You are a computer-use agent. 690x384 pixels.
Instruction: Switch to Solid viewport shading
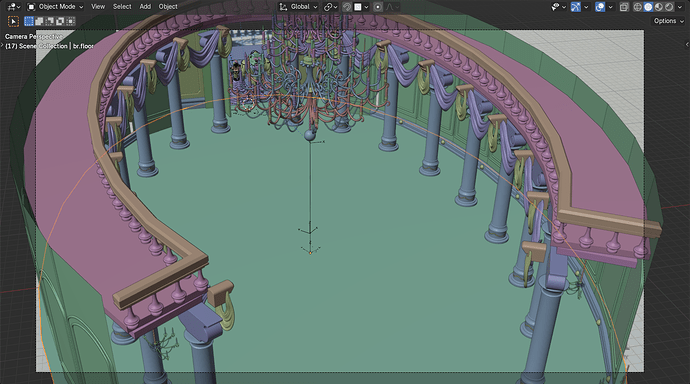648,7
